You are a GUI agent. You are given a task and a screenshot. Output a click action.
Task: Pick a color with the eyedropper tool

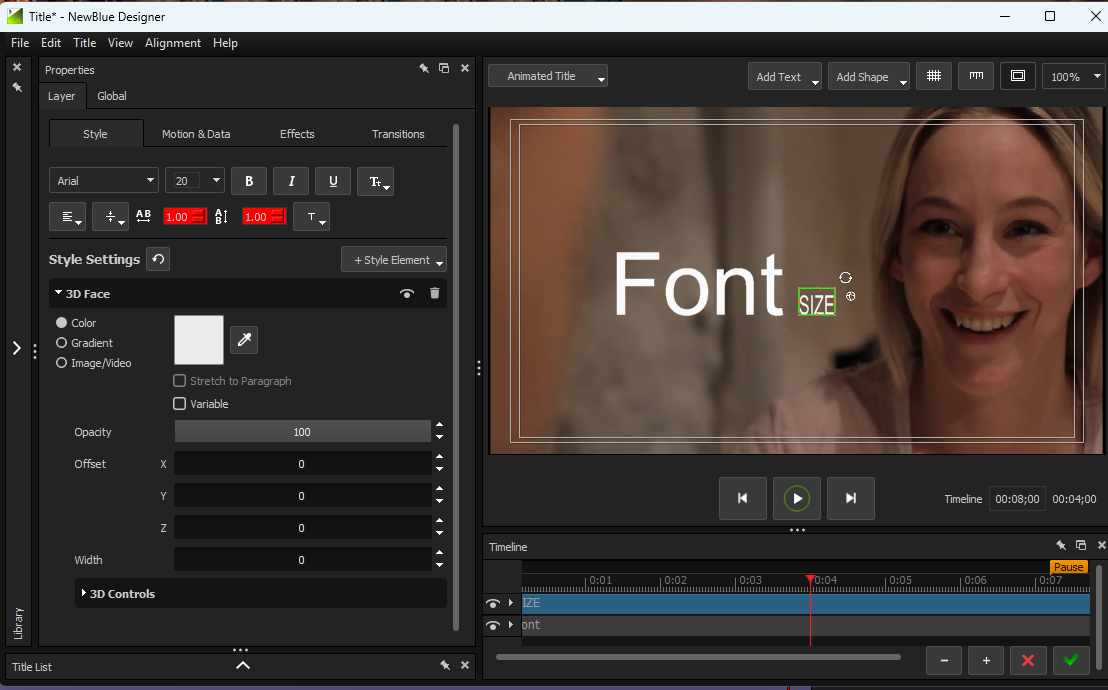click(x=244, y=340)
